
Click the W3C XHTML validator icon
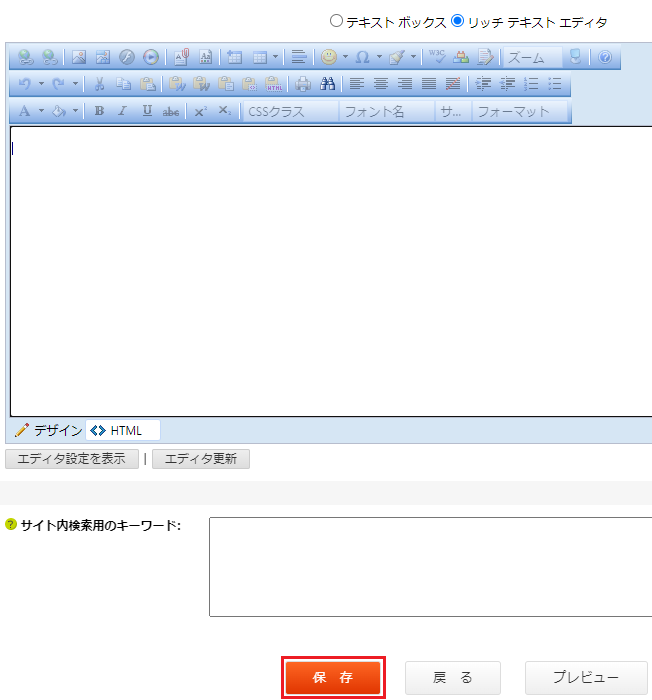(x=437, y=57)
